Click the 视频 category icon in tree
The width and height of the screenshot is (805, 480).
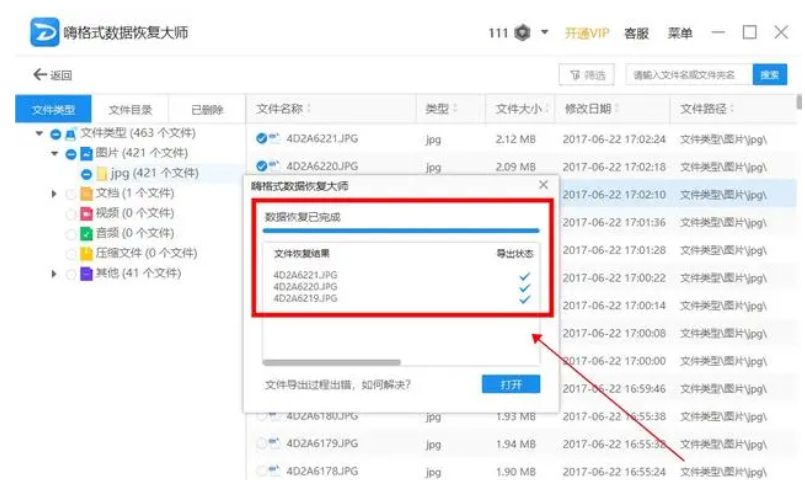pos(86,213)
